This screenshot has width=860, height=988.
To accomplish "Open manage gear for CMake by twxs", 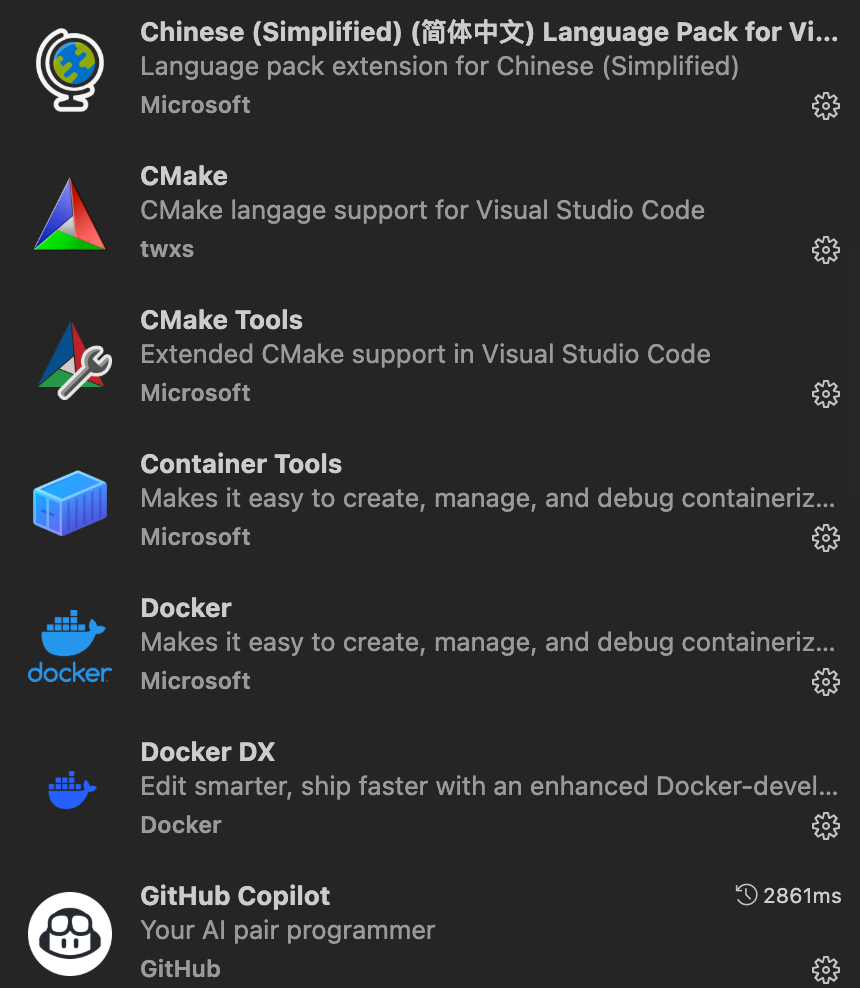I will (825, 250).
